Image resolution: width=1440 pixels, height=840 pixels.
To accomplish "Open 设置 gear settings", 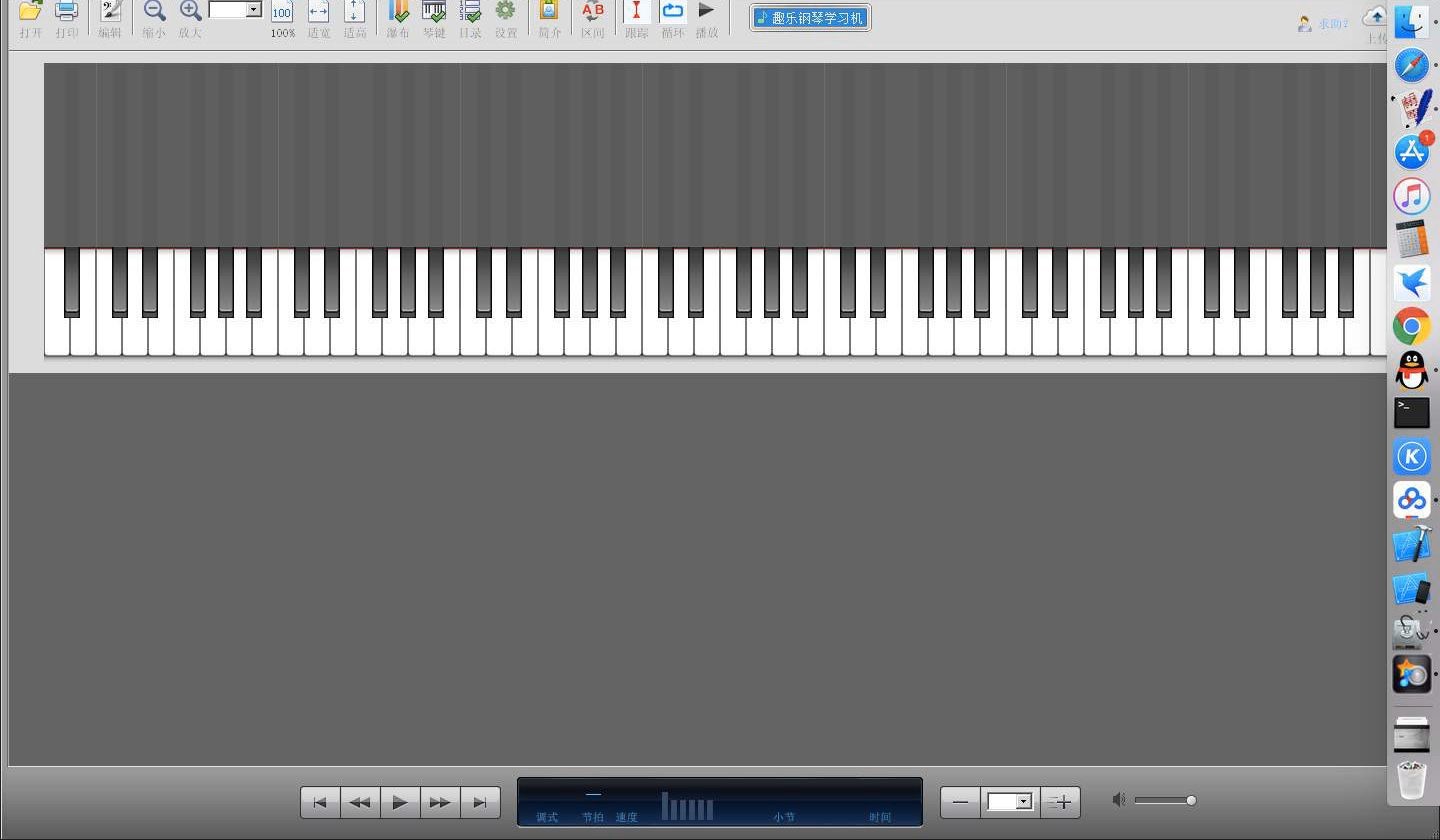I will [506, 18].
